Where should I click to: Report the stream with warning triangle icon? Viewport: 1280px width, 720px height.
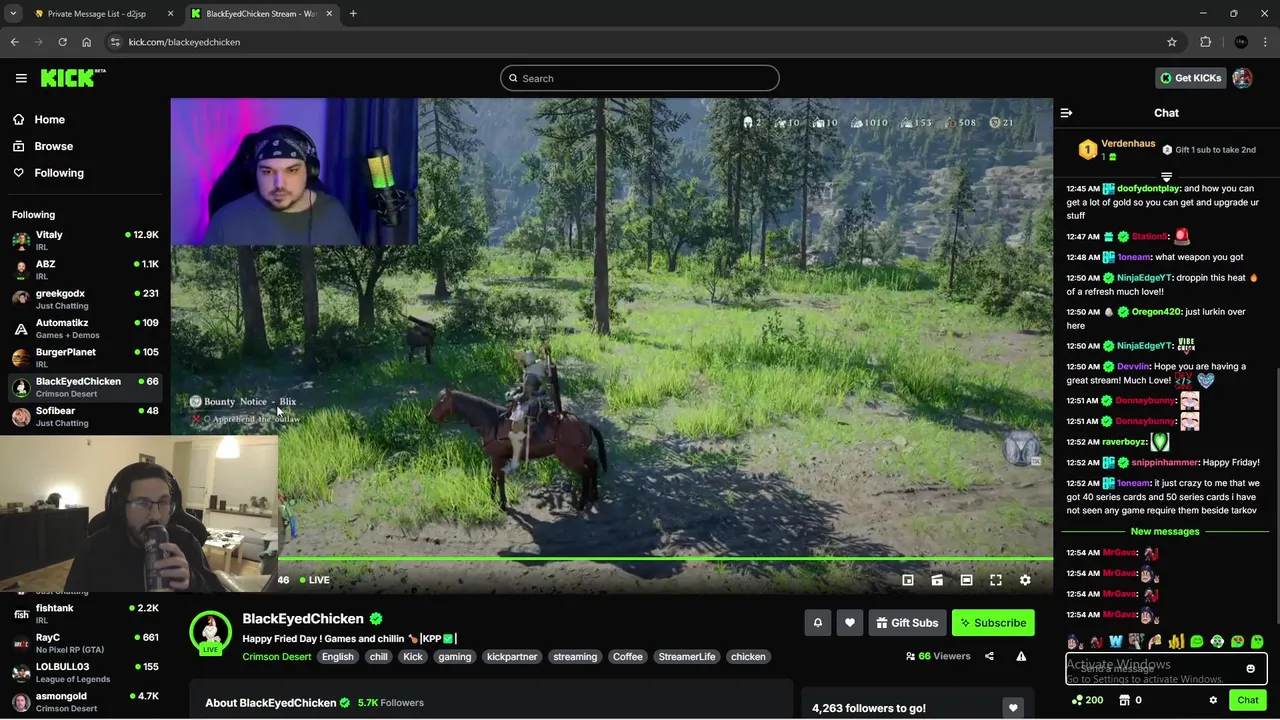(1021, 656)
